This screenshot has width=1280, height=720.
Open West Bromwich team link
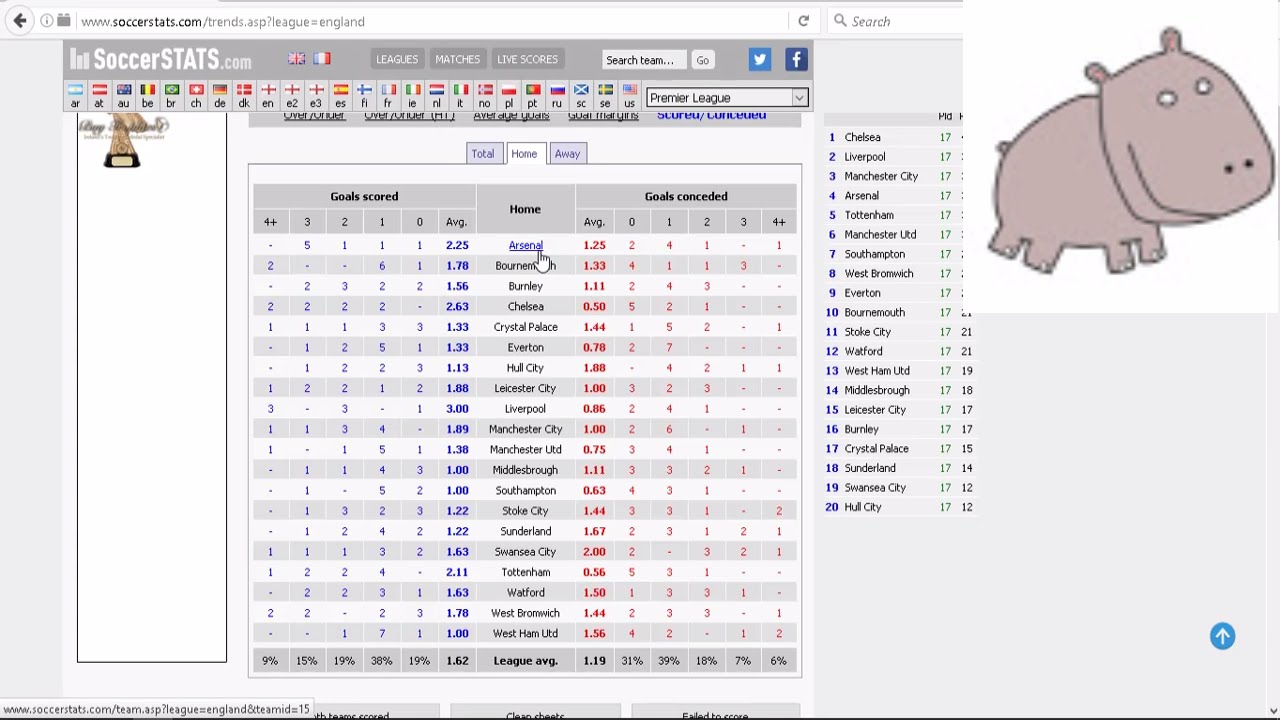pyautogui.click(x=525, y=613)
